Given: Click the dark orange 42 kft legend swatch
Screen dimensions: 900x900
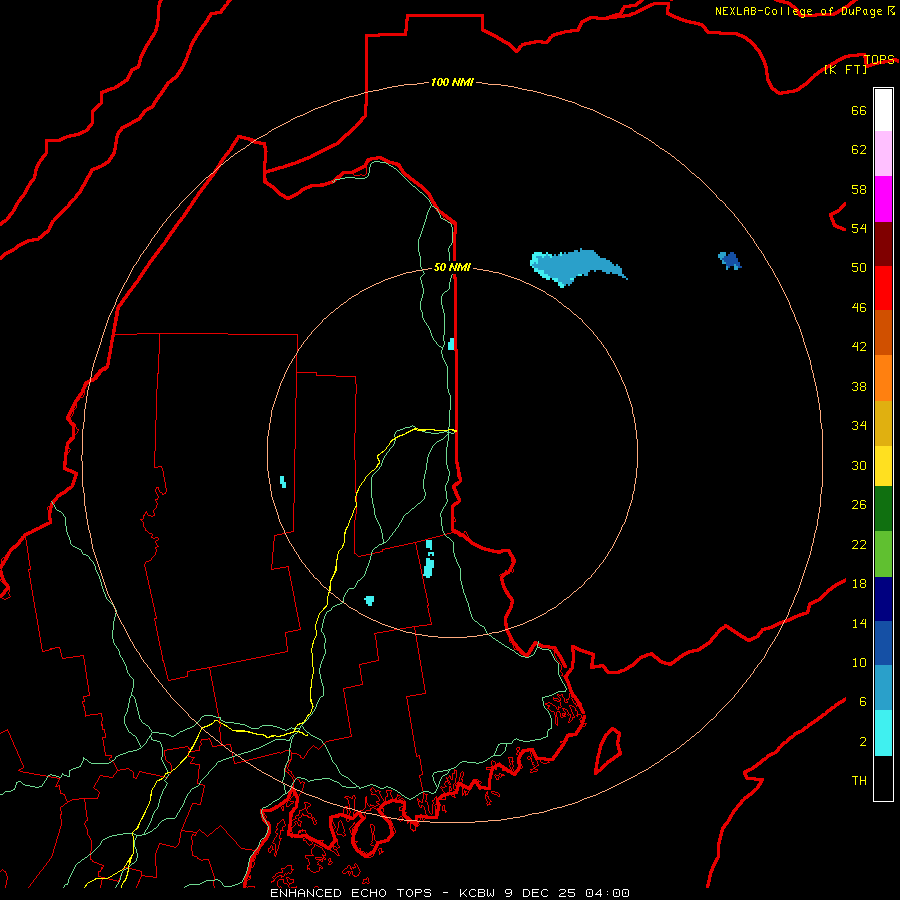Looking at the screenshot, I should pos(883,333).
